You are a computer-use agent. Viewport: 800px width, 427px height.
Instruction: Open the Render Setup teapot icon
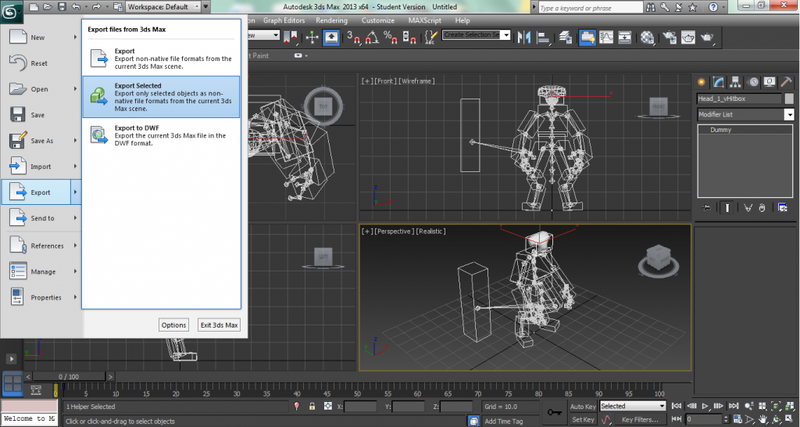(670, 37)
